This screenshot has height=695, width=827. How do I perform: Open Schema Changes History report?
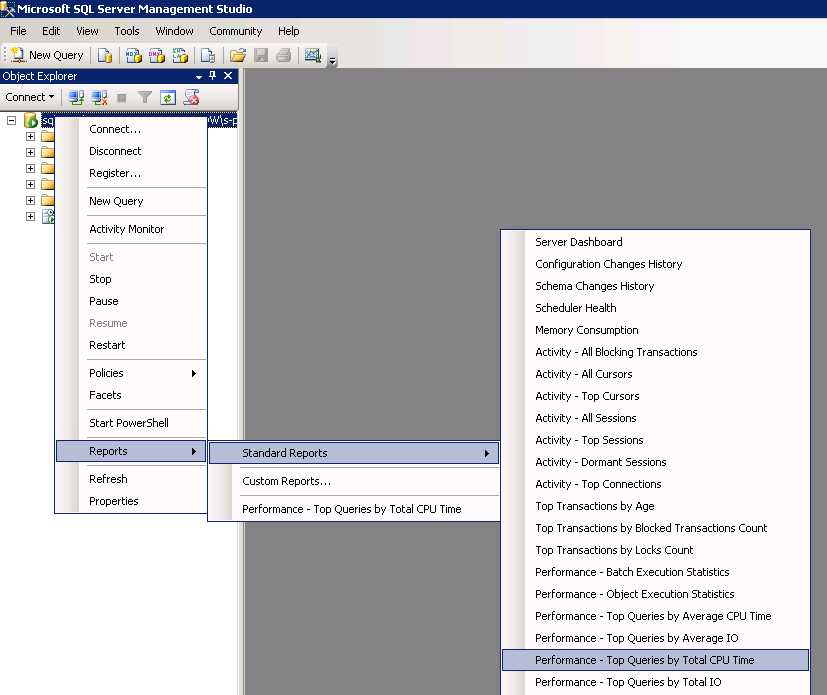click(x=655, y=286)
